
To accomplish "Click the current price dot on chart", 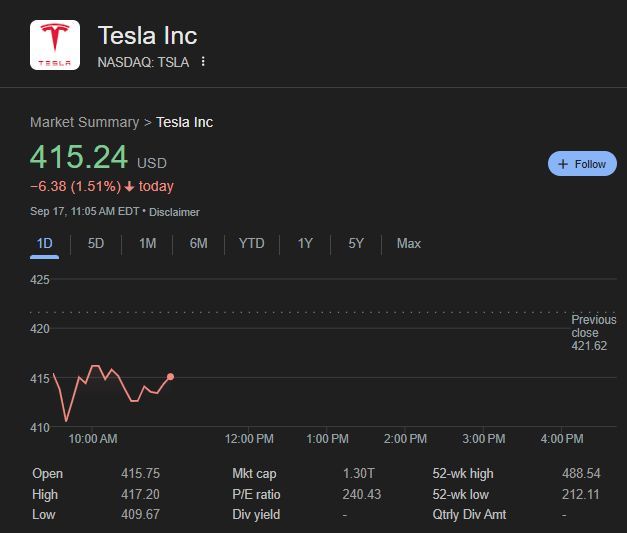I will (x=171, y=377).
